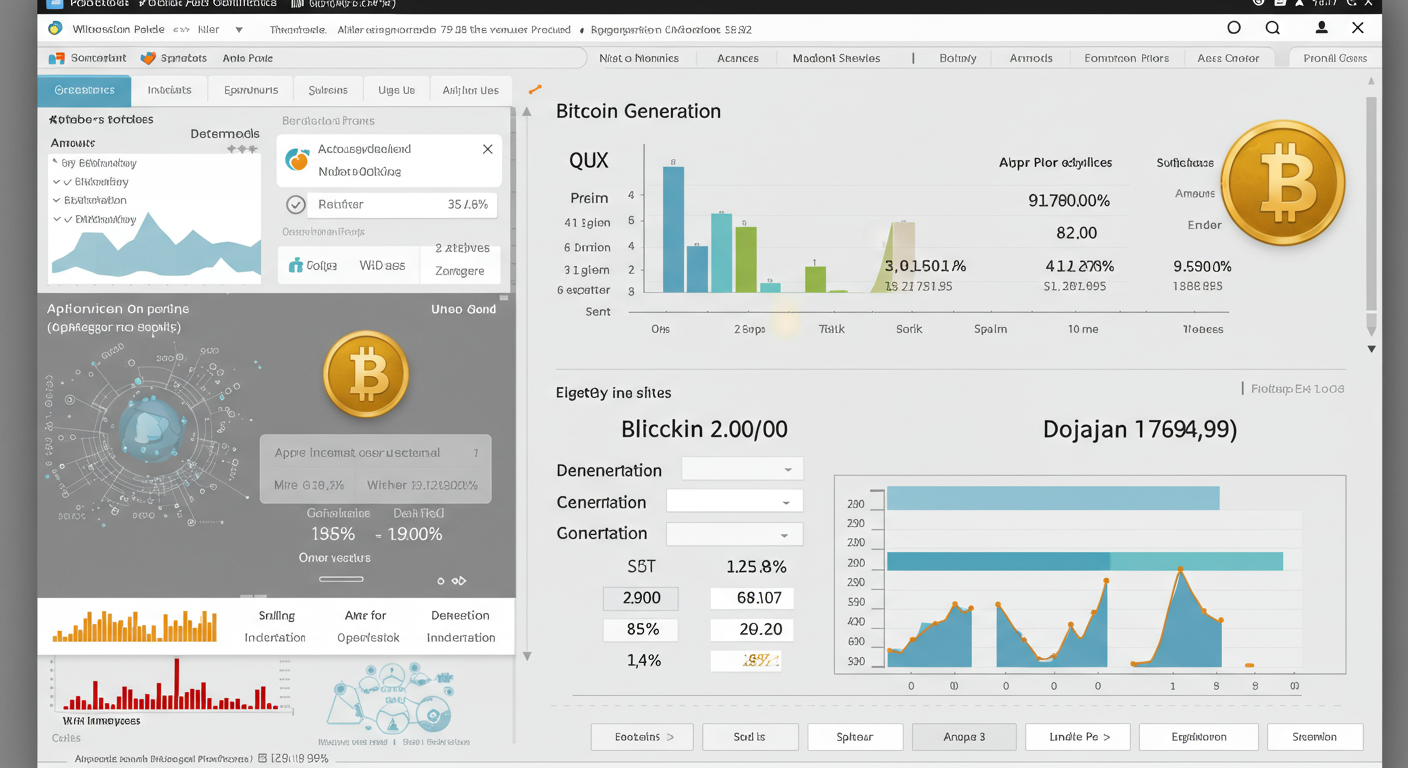Click the orange-blue icon on the Actoasgvdaclend card
The height and width of the screenshot is (768, 1408).
[297, 159]
